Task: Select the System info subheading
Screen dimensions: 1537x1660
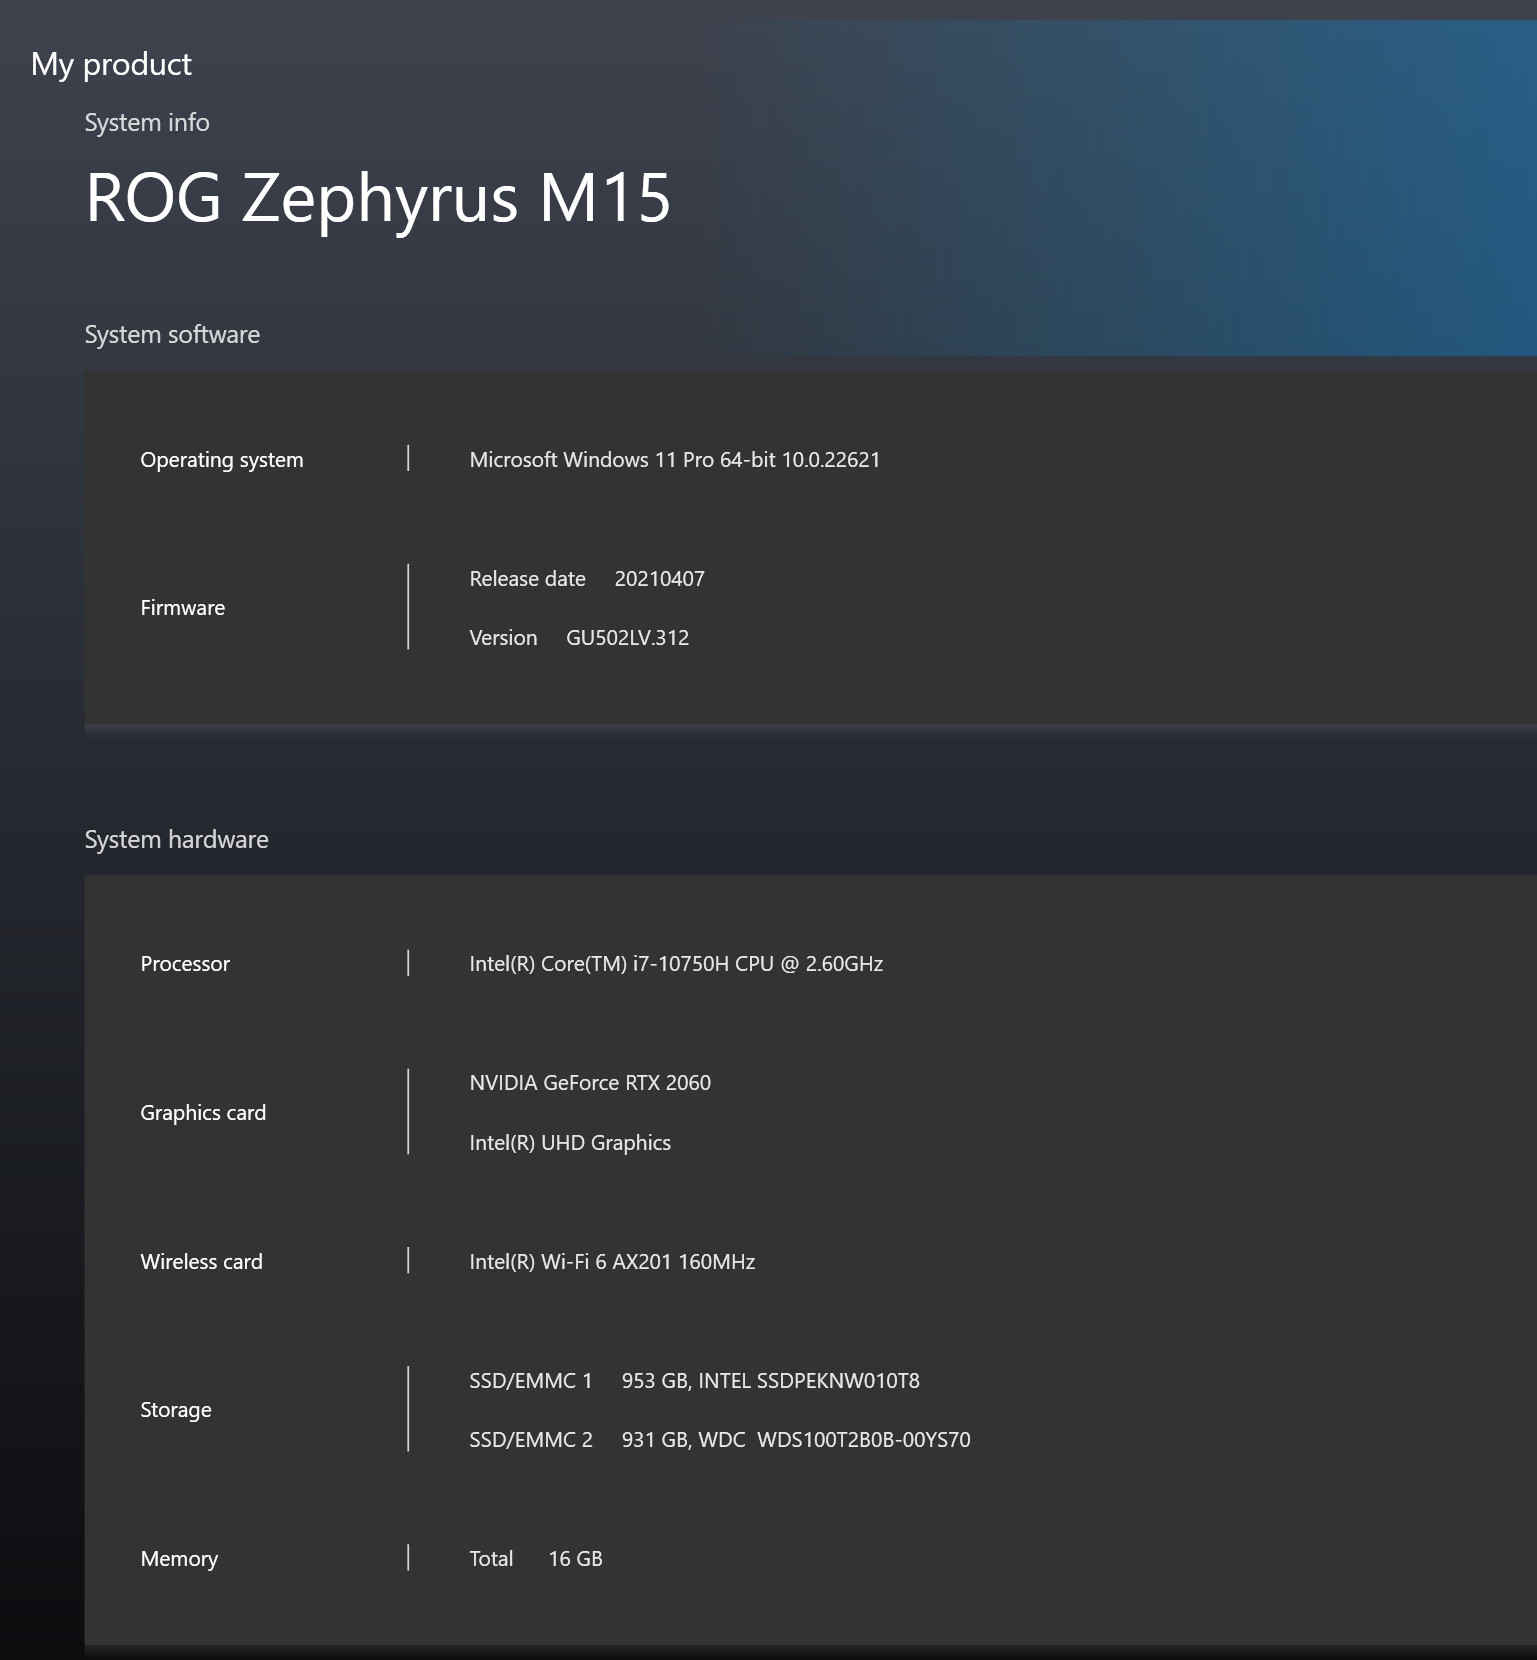Action: [147, 122]
